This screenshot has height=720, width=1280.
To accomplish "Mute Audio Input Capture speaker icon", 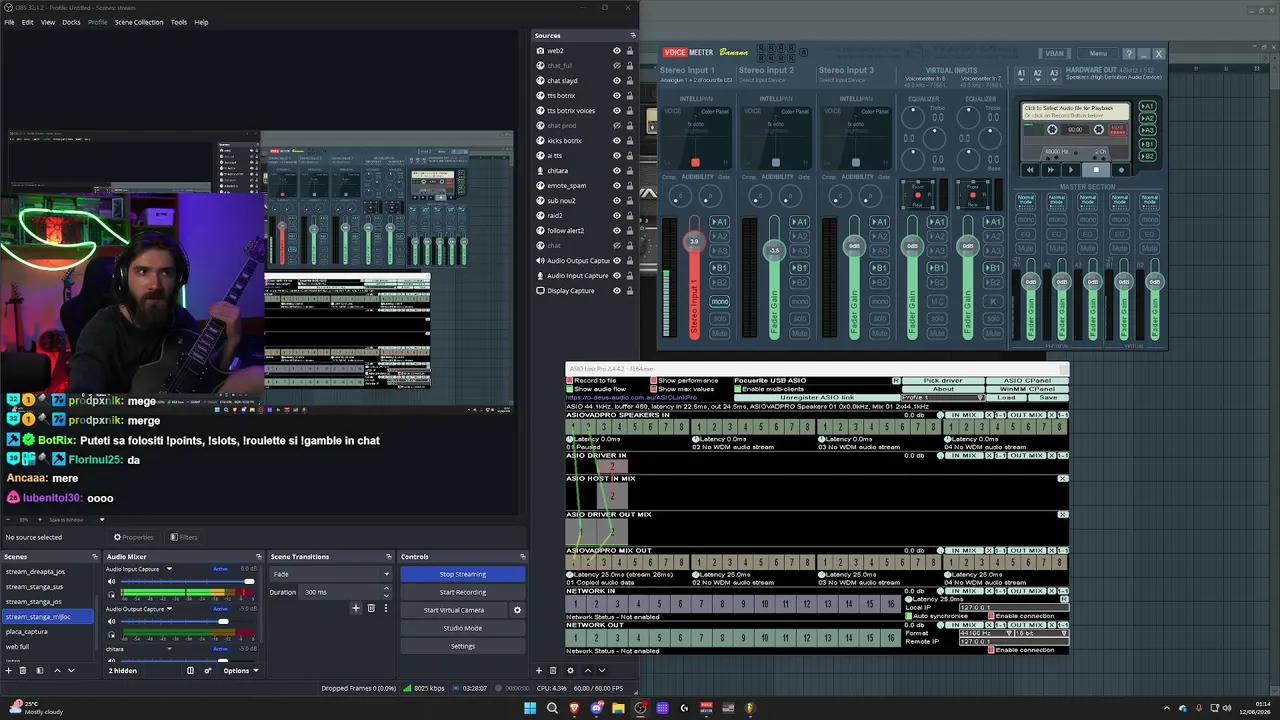I will (112, 581).
